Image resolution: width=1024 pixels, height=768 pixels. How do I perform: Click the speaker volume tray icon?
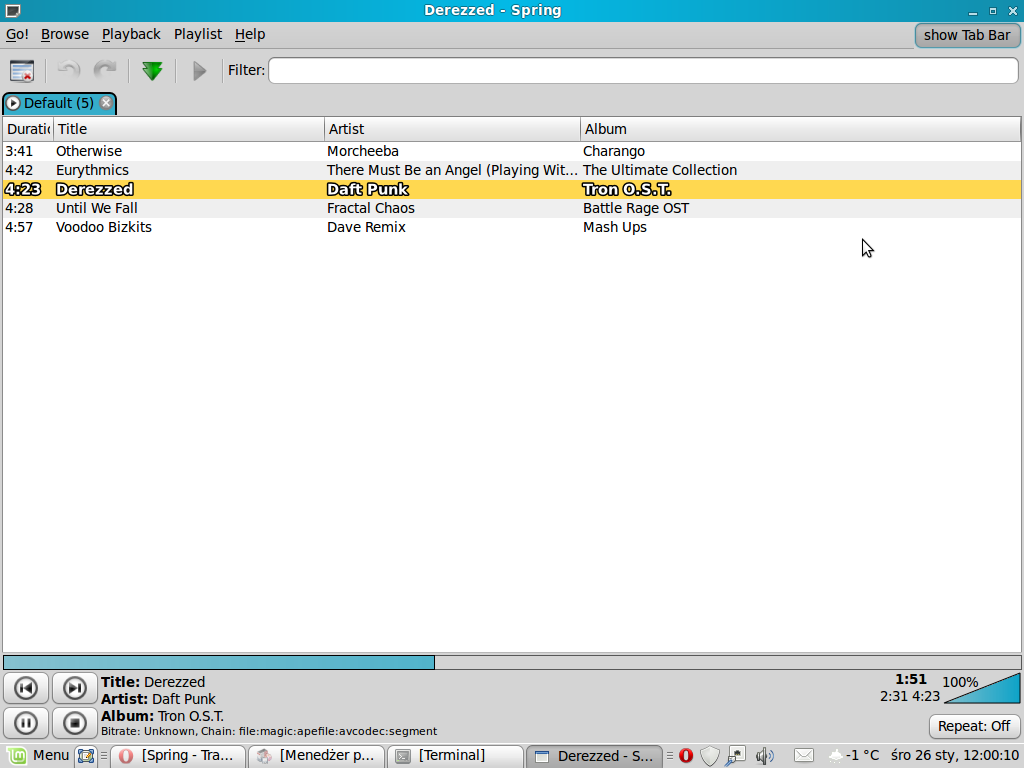(764, 756)
